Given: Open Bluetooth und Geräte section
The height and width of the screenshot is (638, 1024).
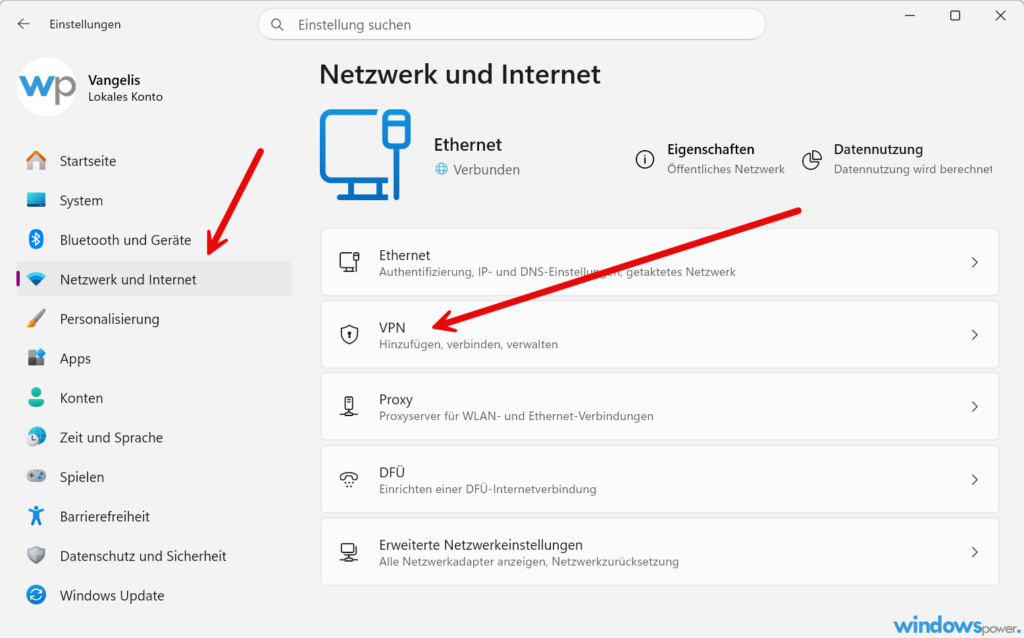Looking at the screenshot, I should coord(154,240).
